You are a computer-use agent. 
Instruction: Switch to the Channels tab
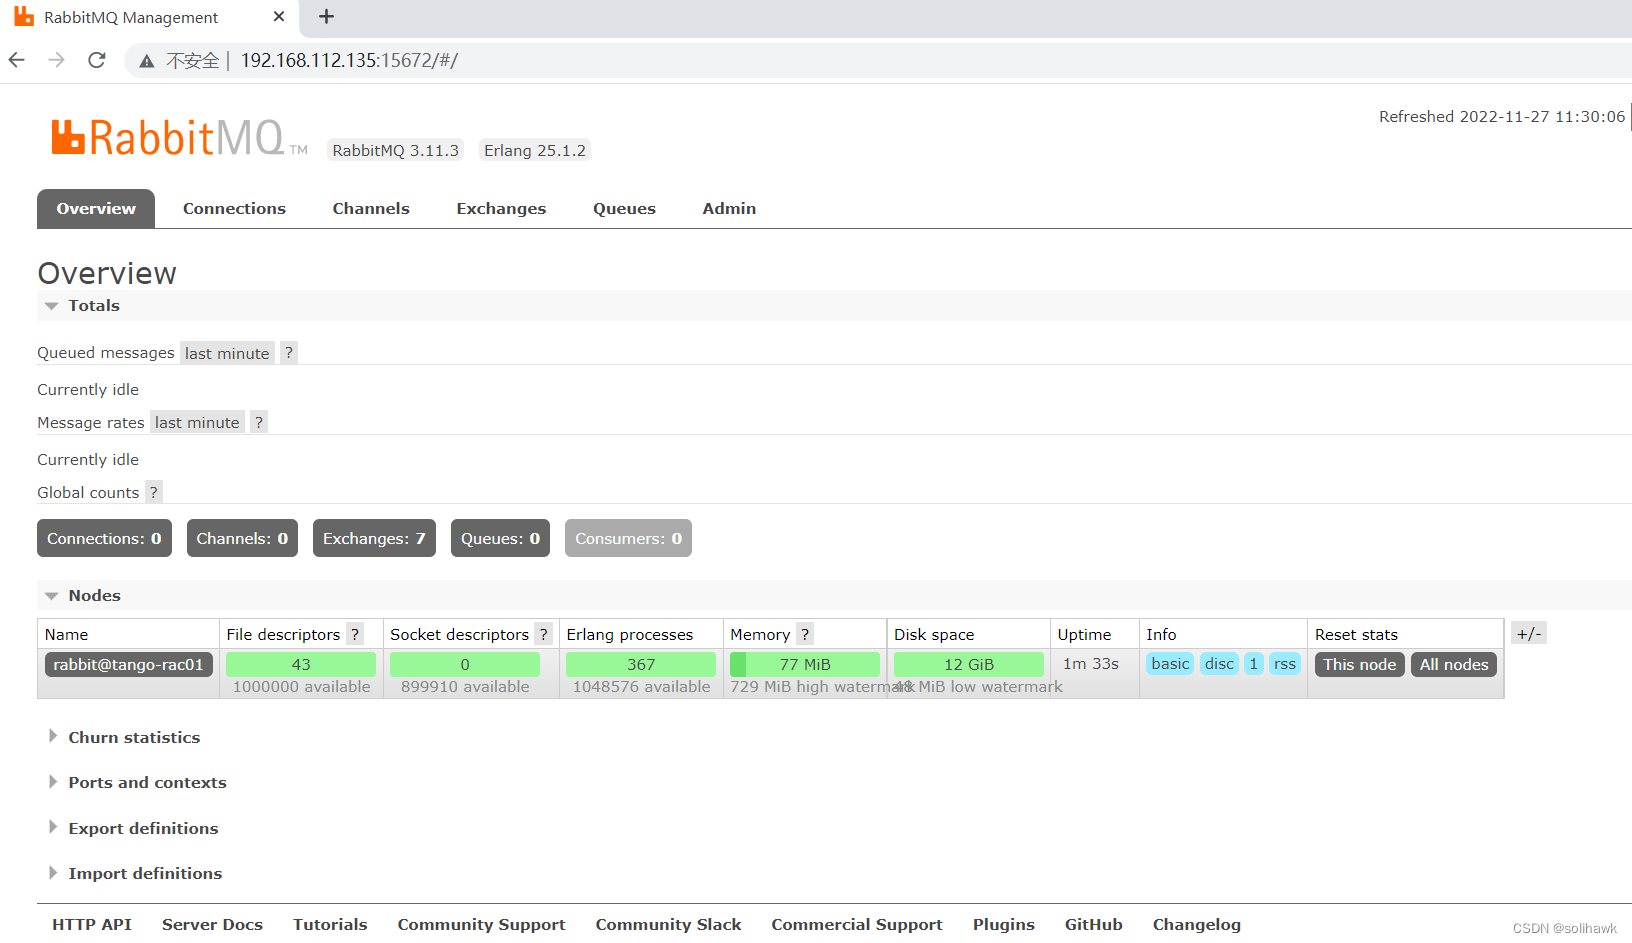(371, 208)
